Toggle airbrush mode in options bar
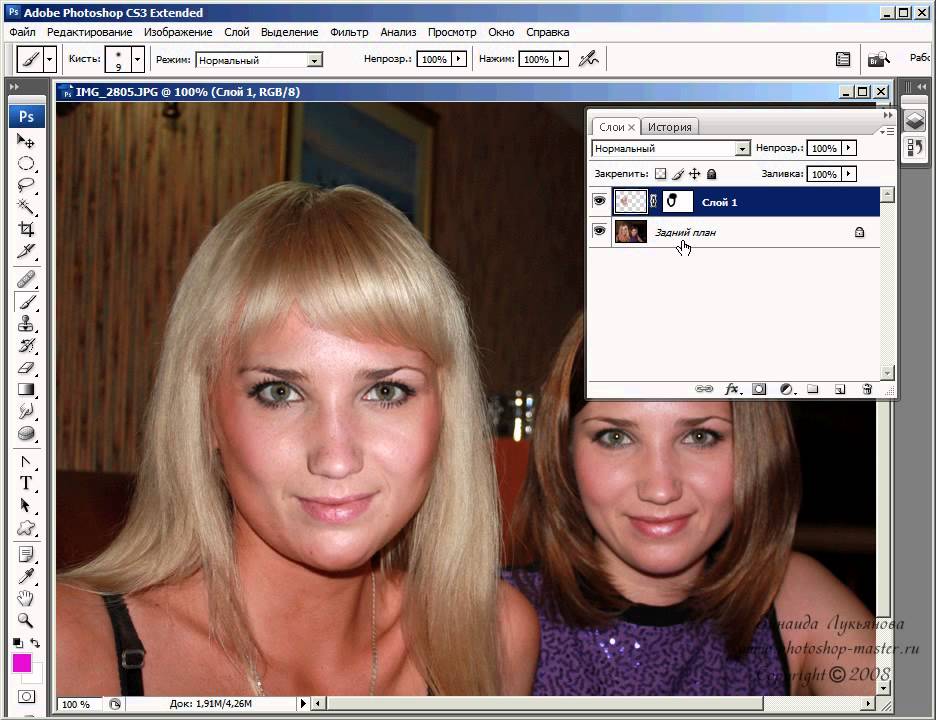Screen dimensions: 936x720 (589, 59)
